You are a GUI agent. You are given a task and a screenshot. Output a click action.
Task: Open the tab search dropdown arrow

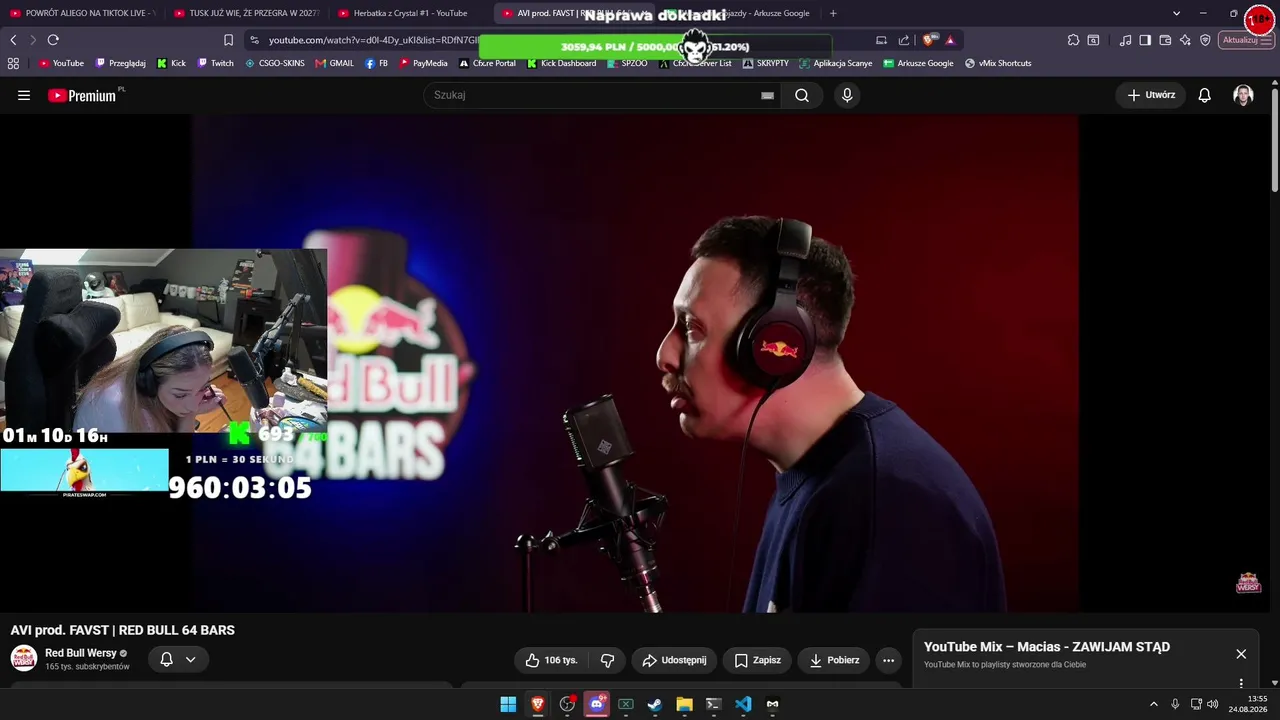pyautogui.click(x=1176, y=13)
